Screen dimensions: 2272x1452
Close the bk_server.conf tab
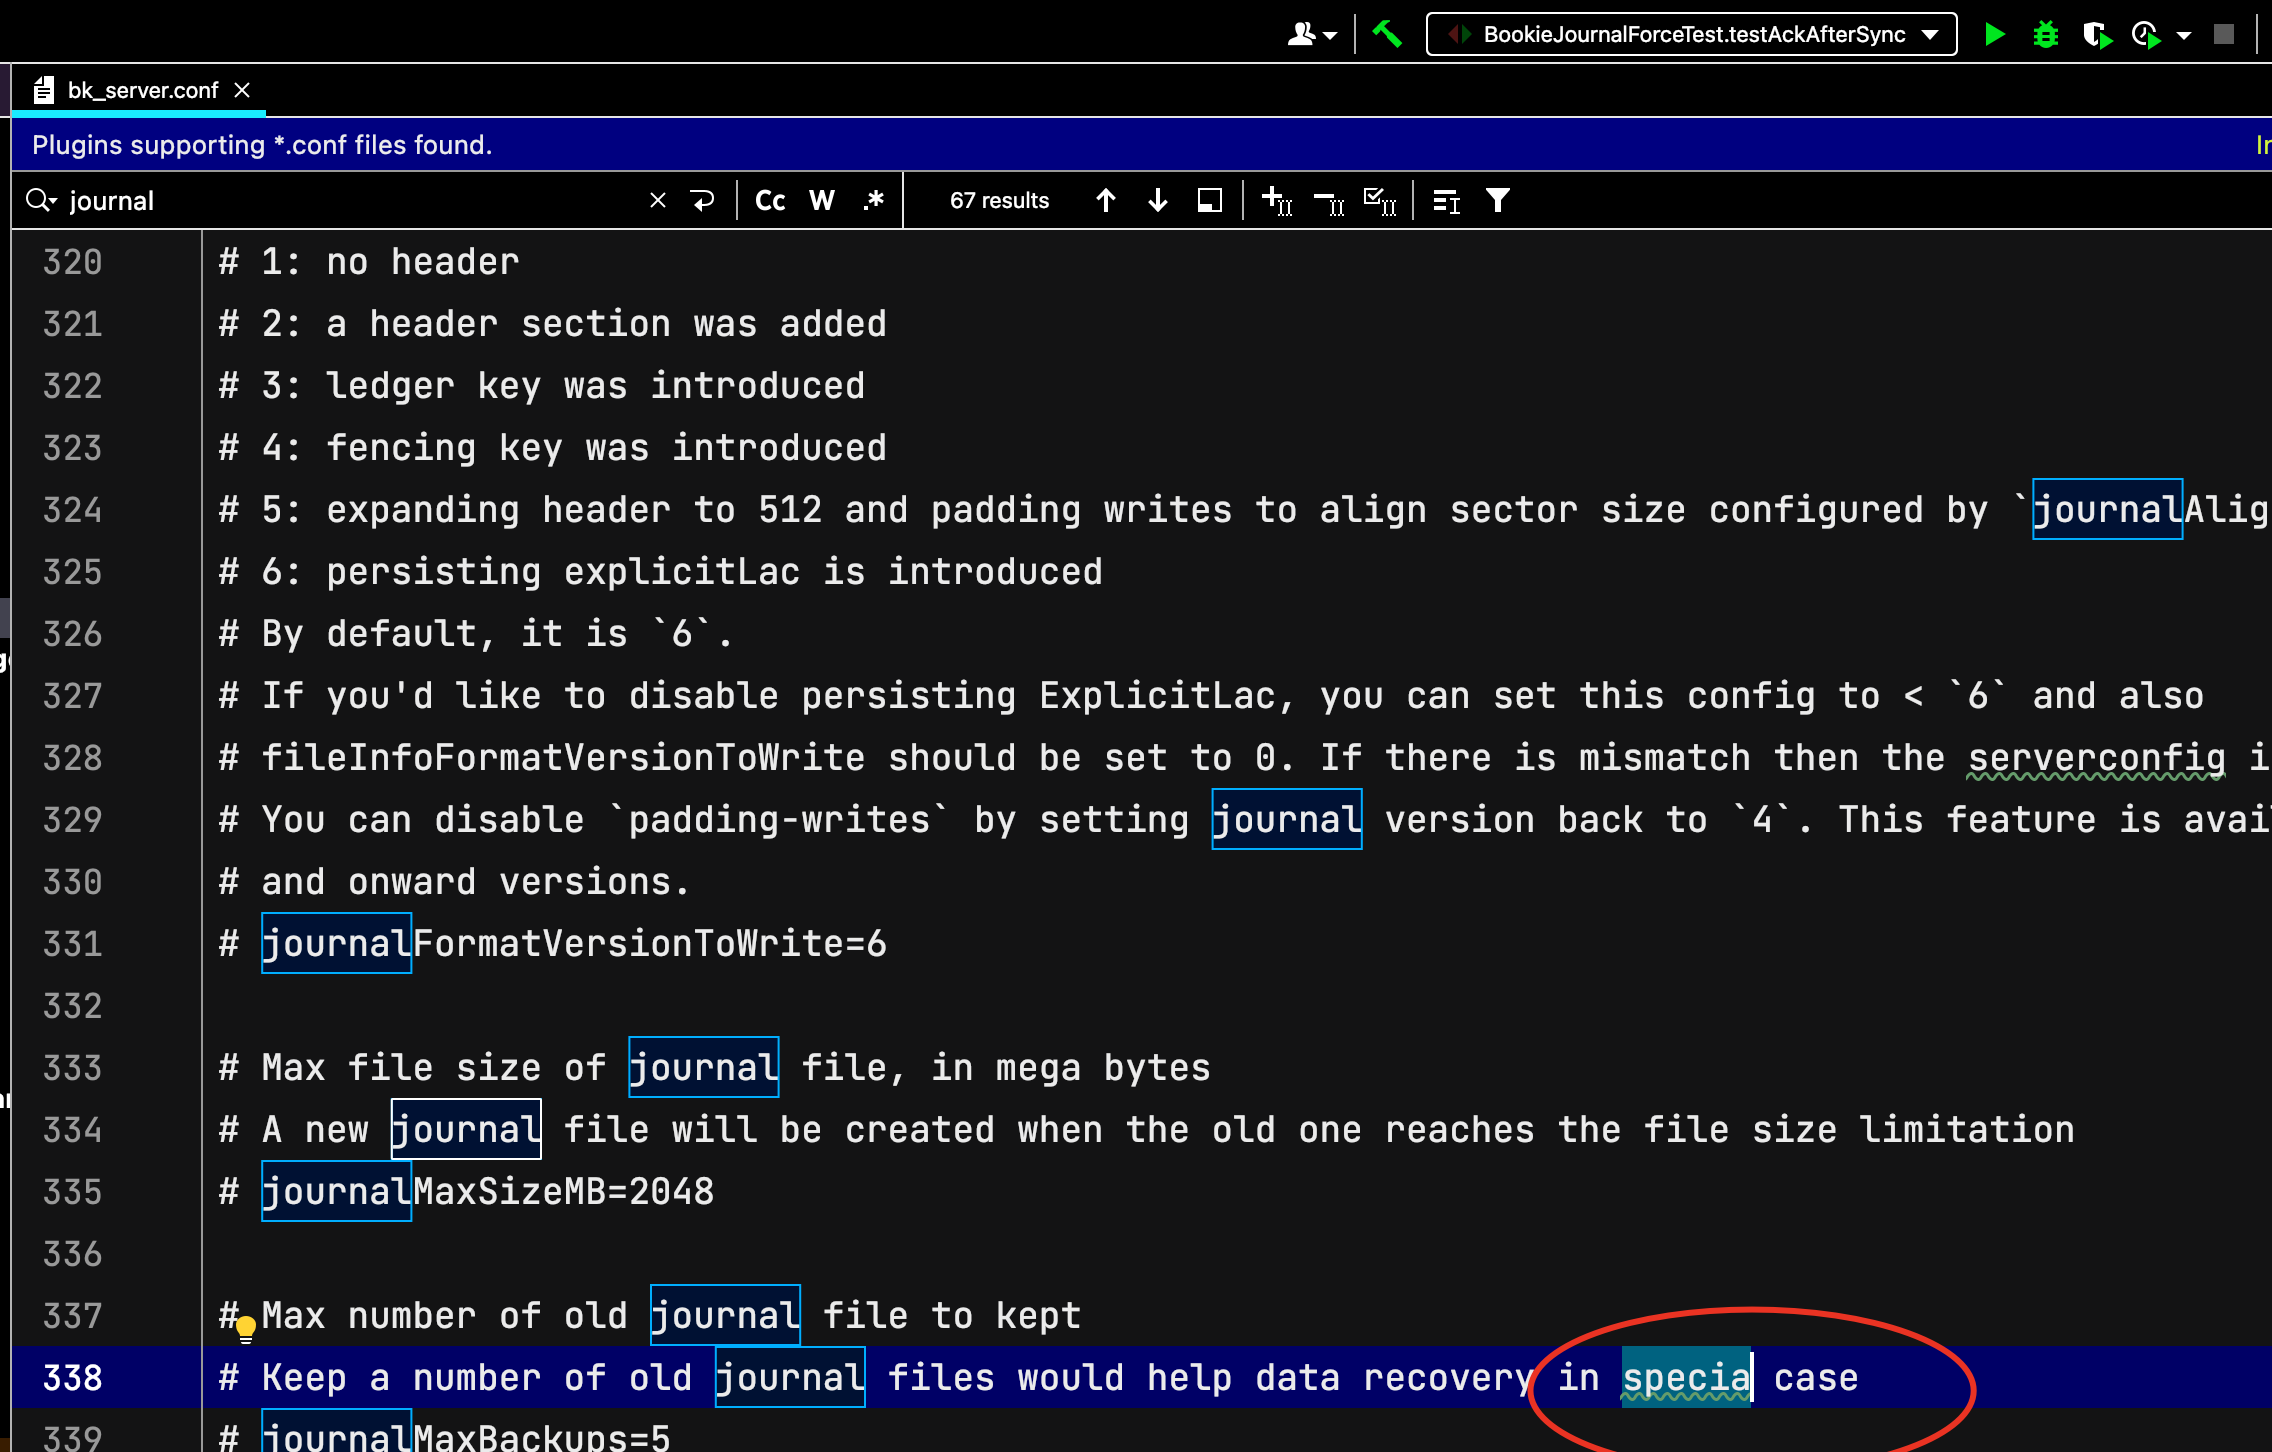242,90
